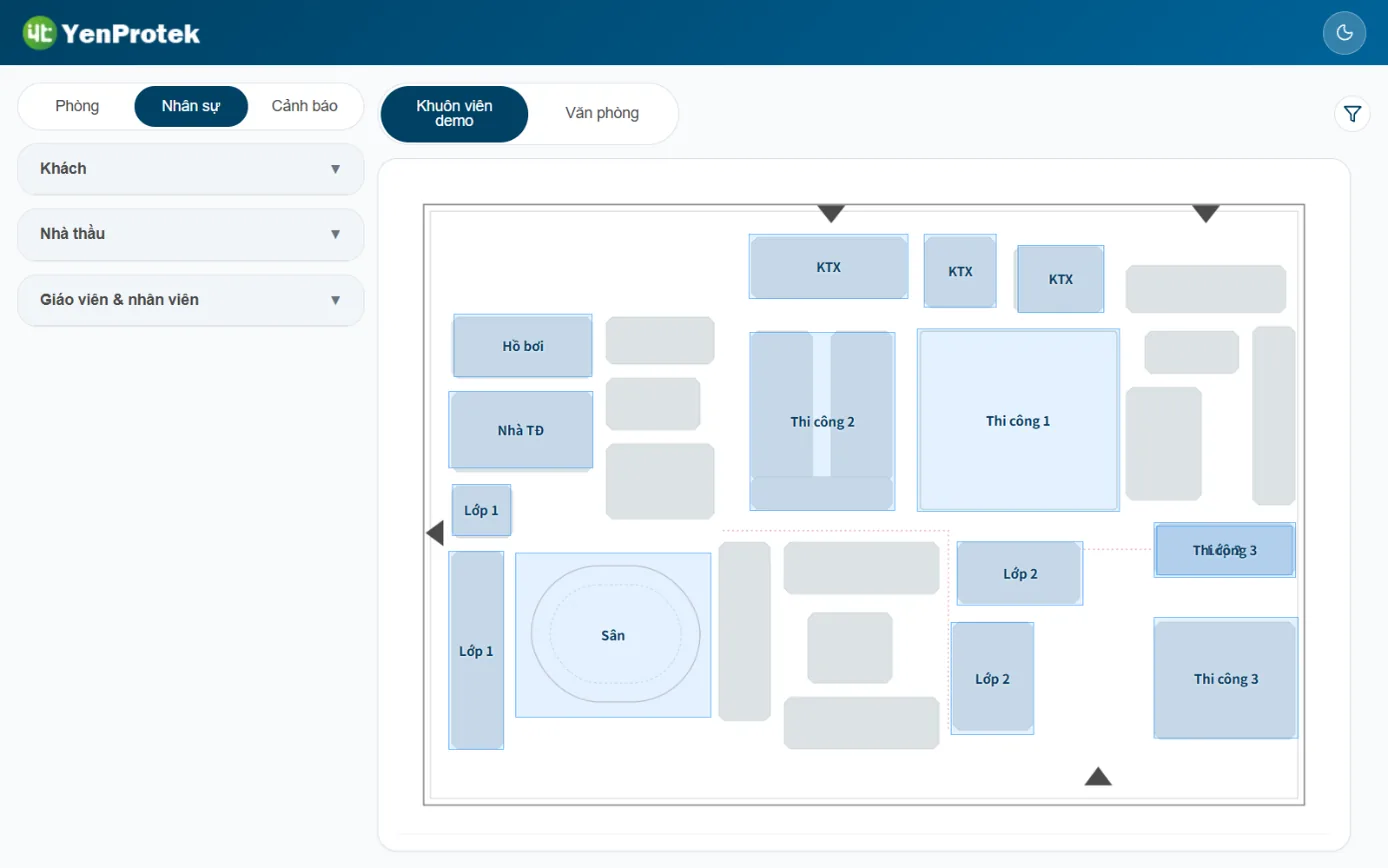Image resolution: width=1388 pixels, height=868 pixels.
Task: Toggle dark mode with the moon icon
Action: [x=1344, y=33]
